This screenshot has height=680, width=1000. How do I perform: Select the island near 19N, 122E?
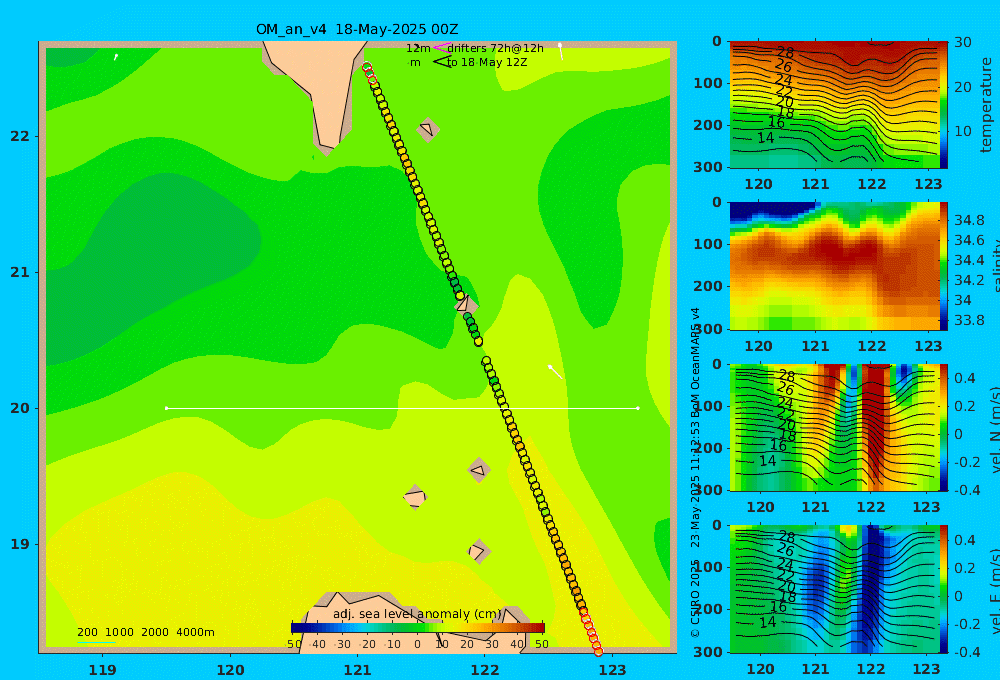click(x=479, y=551)
